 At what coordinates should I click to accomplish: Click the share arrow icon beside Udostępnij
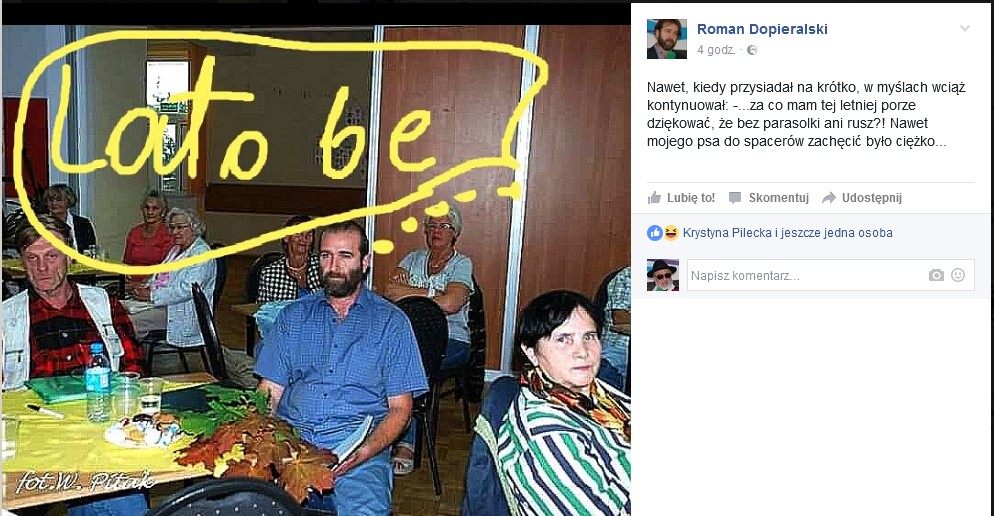click(829, 198)
